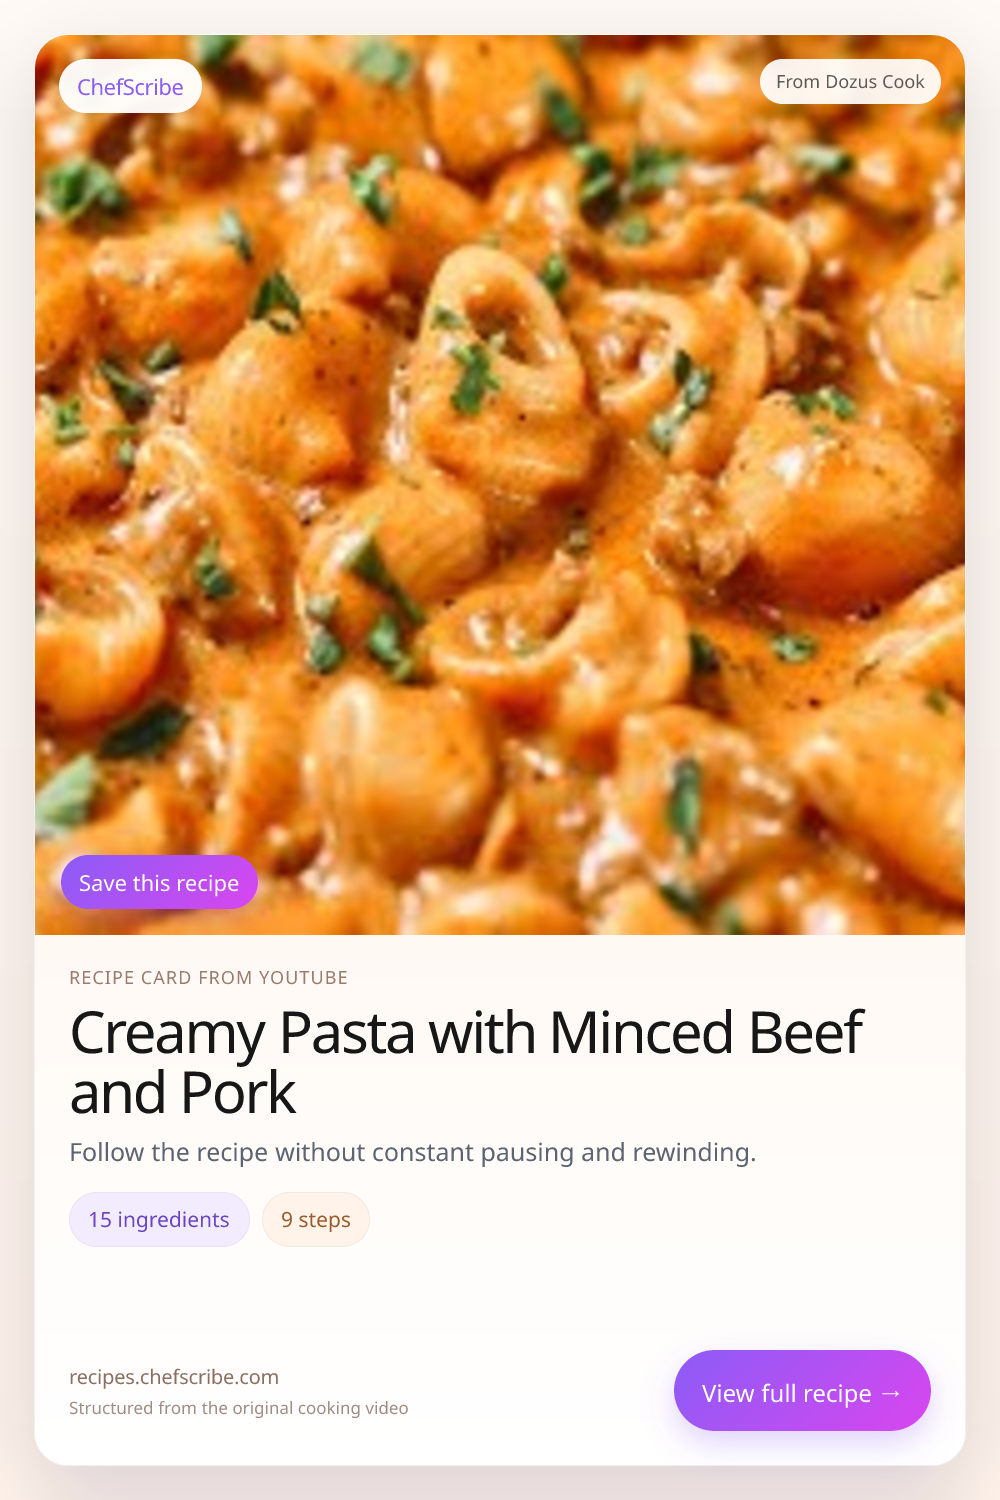Select the 15 ingredients chip
The width and height of the screenshot is (1000, 1500).
coord(159,1220)
